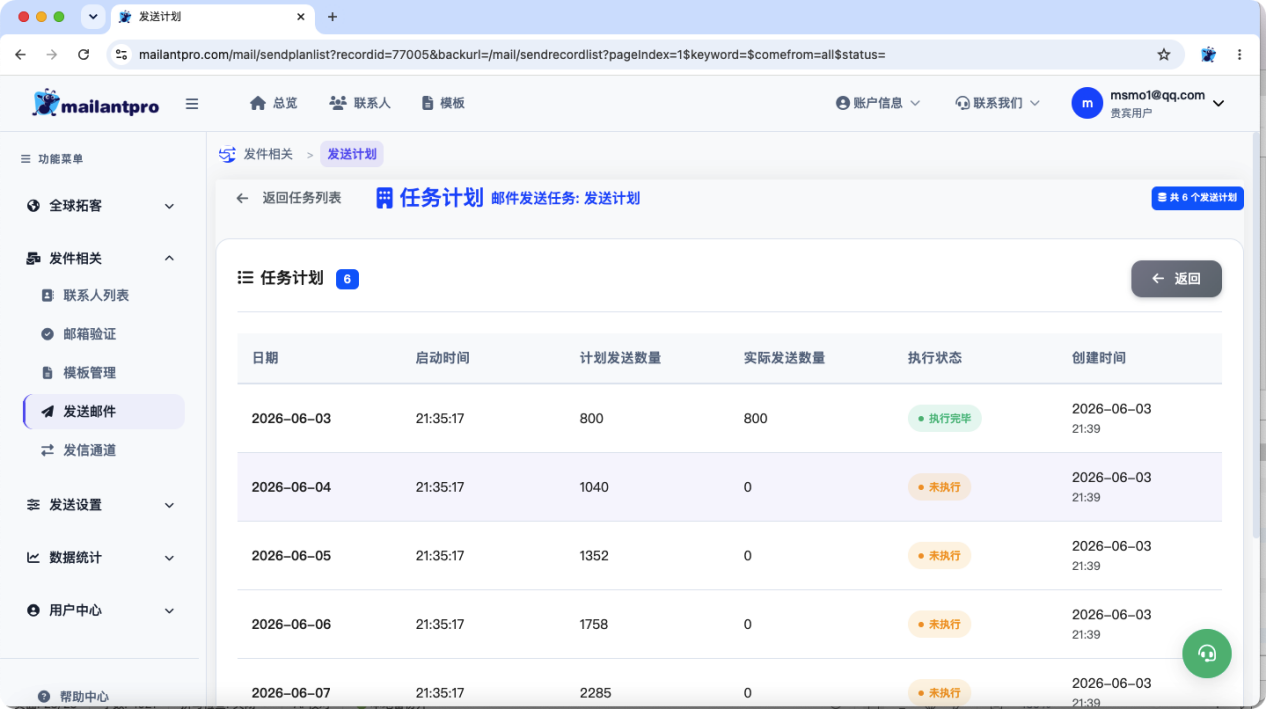The image size is (1266, 709).
Task: Reload the page
Action: pyautogui.click(x=83, y=55)
